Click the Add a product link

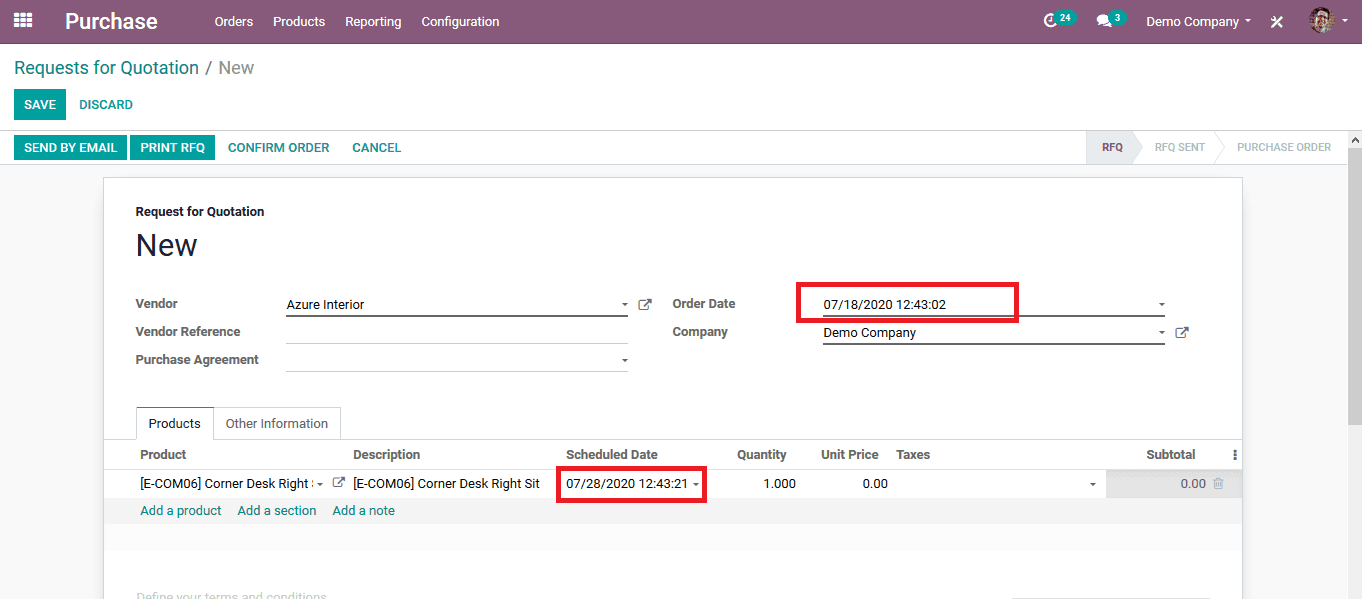[x=181, y=511]
